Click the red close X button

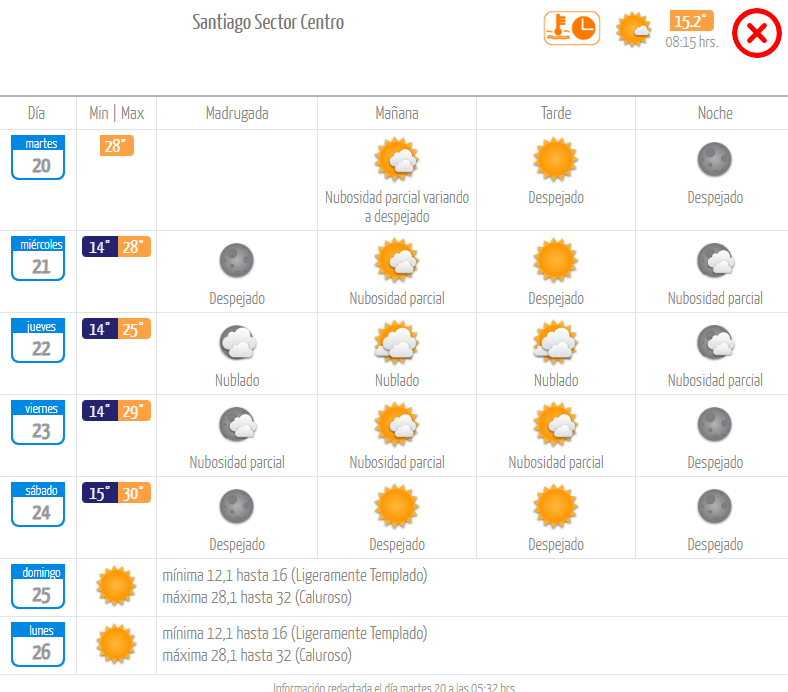[756, 33]
